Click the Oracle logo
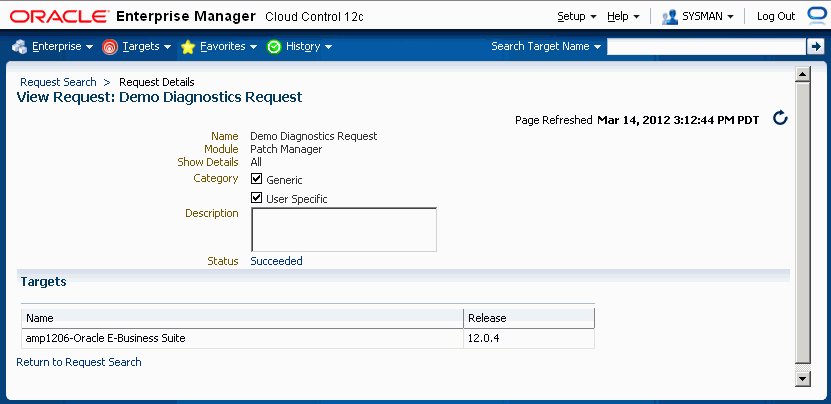This screenshot has width=831, height=404. point(58,16)
